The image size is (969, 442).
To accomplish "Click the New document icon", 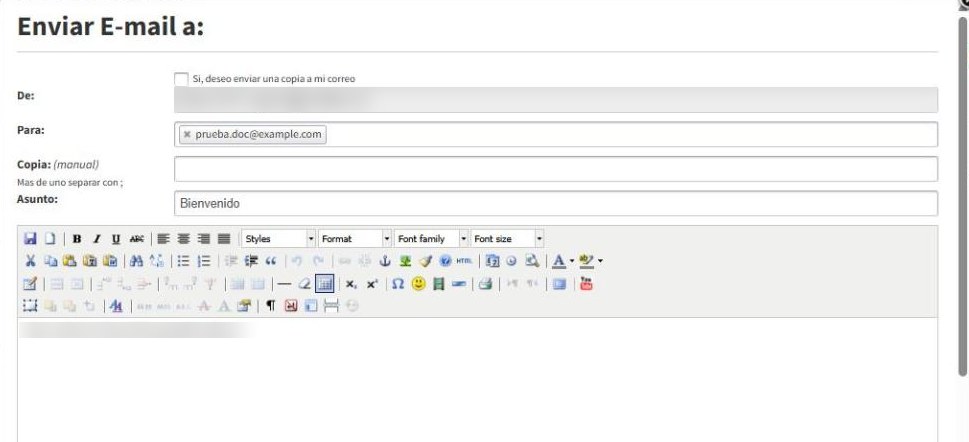I will tap(49, 239).
